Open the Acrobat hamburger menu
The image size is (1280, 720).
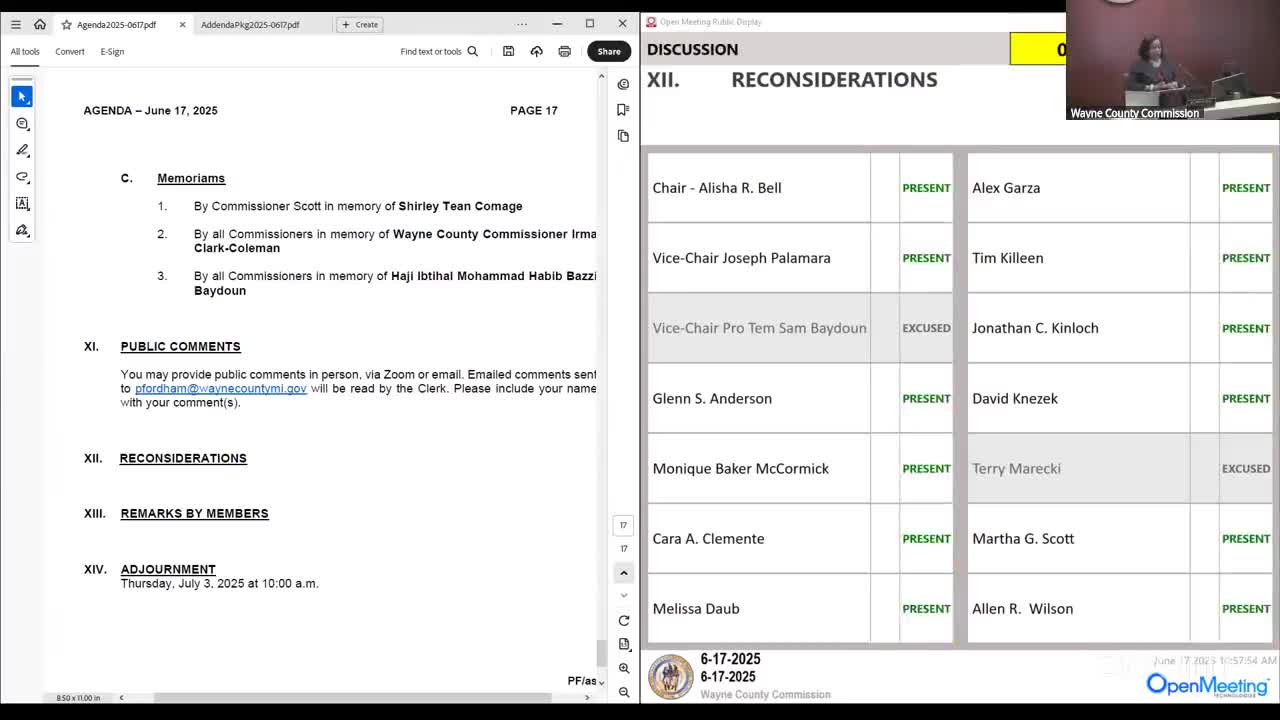pos(15,24)
